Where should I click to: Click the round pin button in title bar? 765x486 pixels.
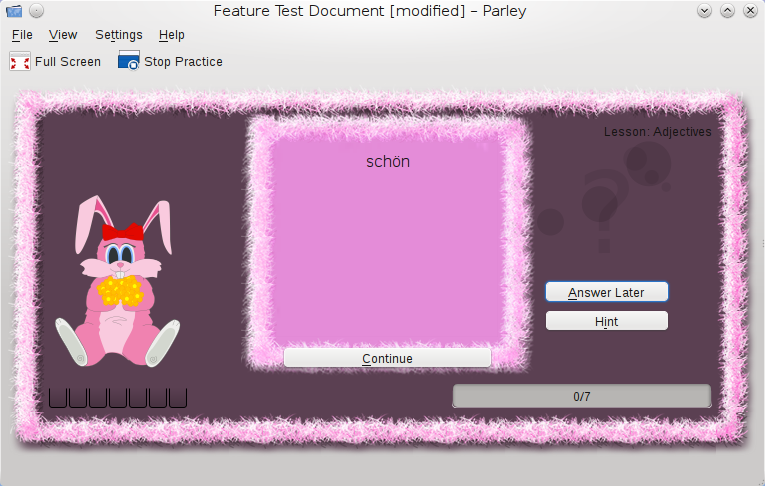(x=37, y=11)
